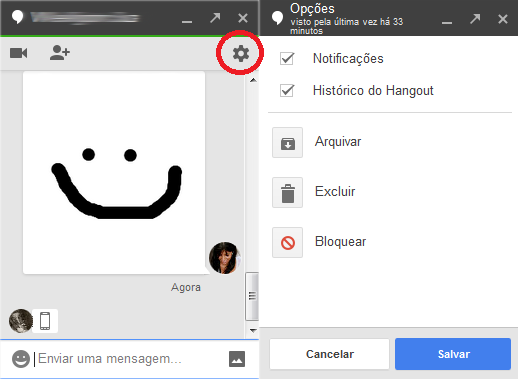
Task: Minimize the chat conversation window
Action: 187,22
